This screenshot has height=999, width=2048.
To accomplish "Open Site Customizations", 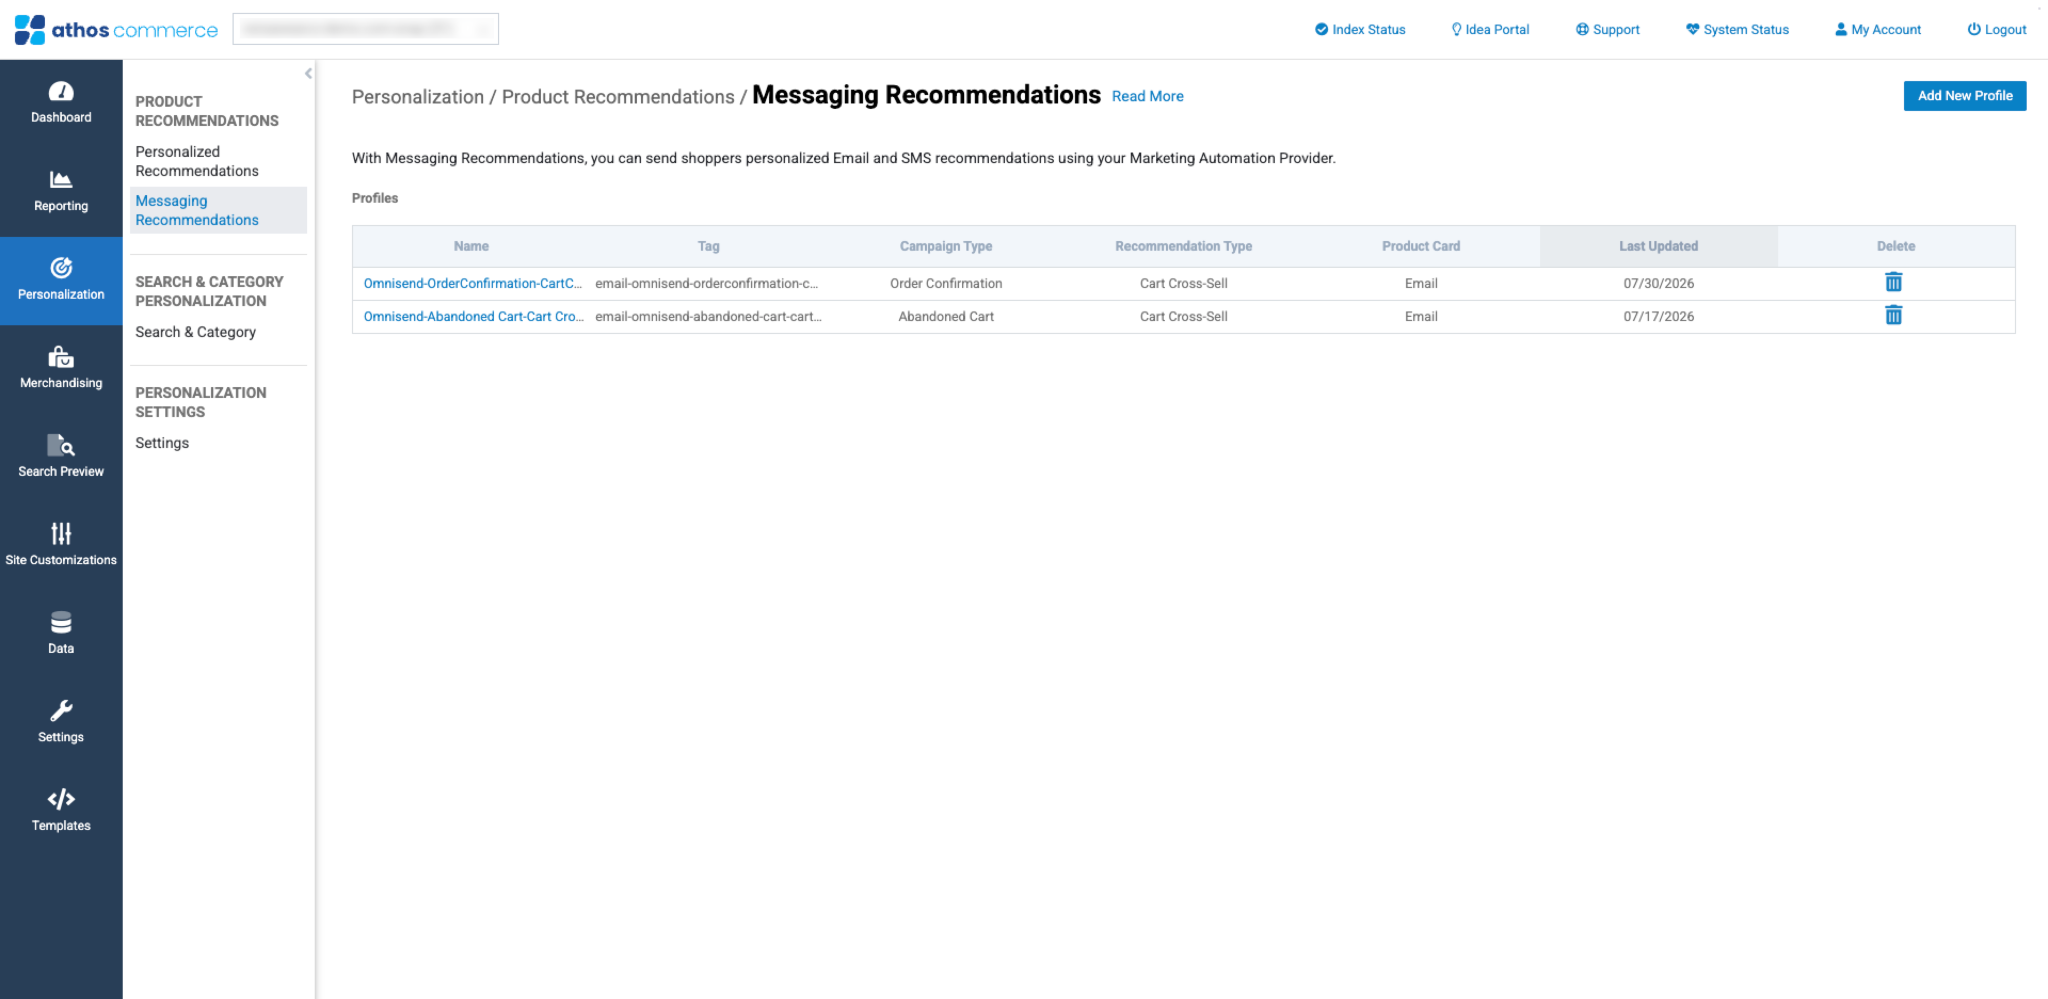I will pos(61,546).
